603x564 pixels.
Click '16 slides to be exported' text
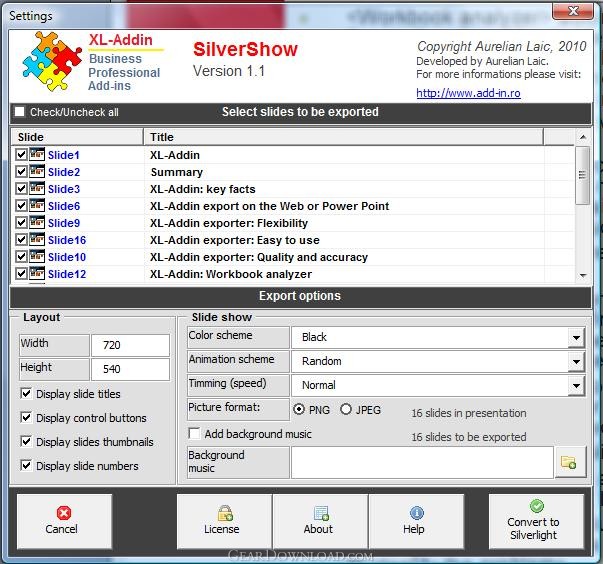click(x=469, y=437)
